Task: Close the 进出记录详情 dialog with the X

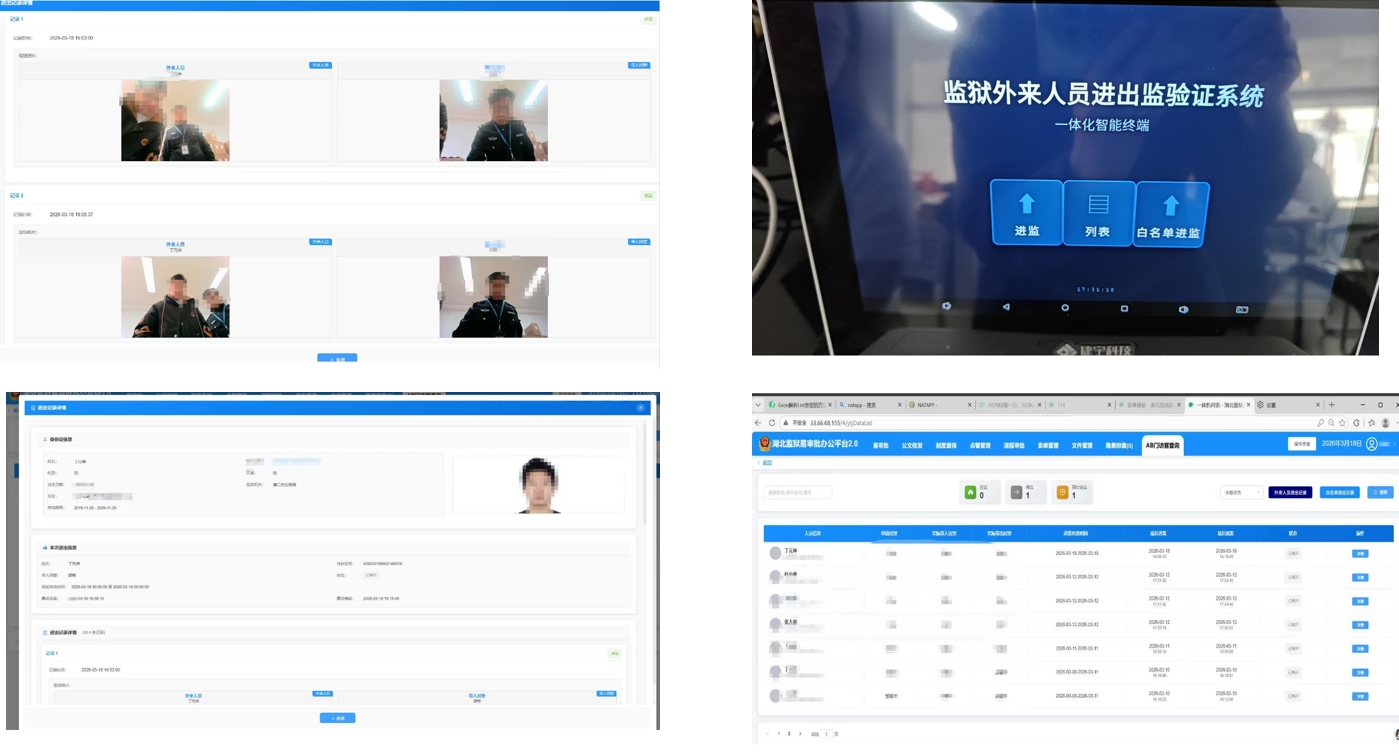Action: point(640,408)
